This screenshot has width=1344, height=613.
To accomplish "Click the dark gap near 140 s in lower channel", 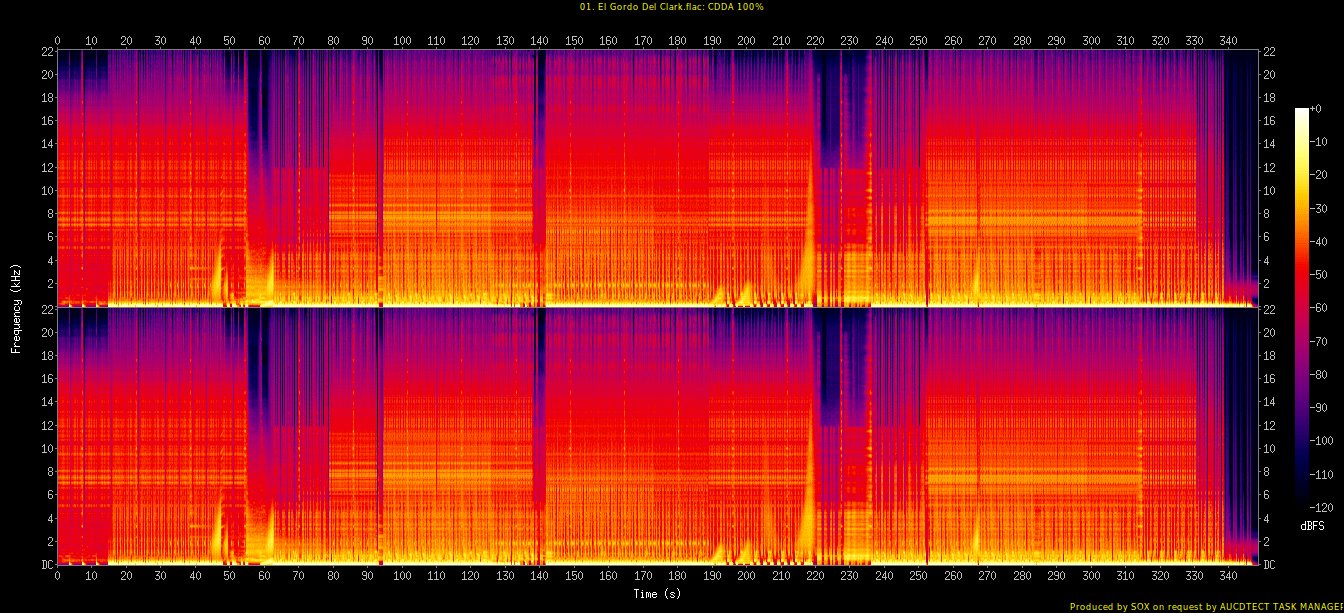I will [x=540, y=400].
